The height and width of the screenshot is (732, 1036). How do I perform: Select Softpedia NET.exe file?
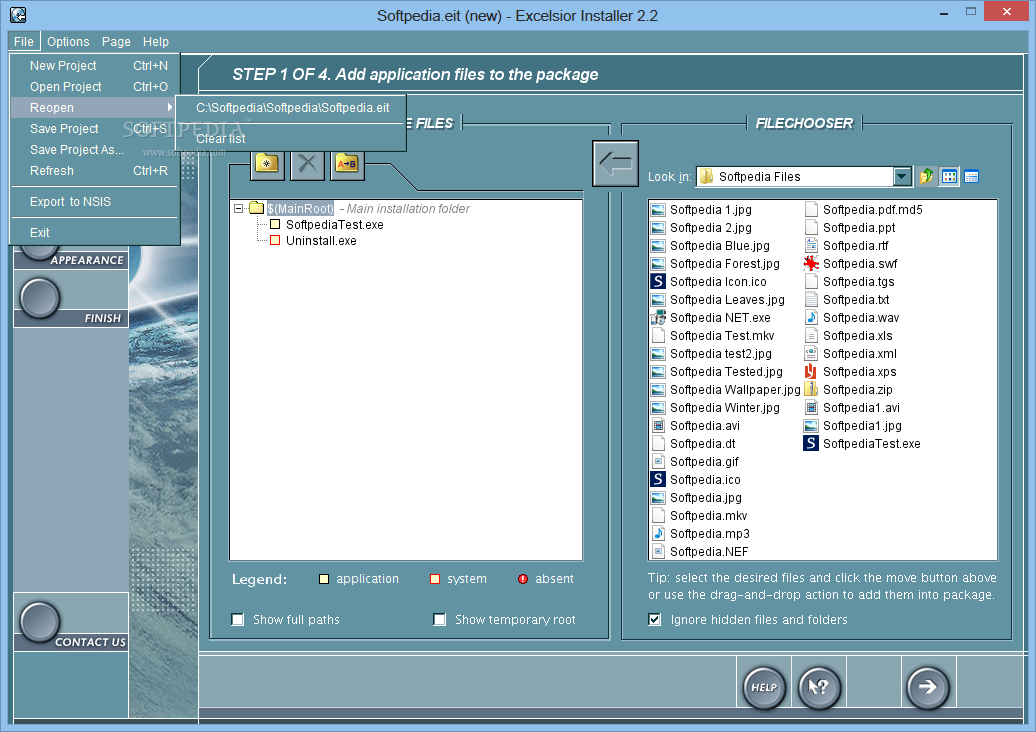pos(711,318)
